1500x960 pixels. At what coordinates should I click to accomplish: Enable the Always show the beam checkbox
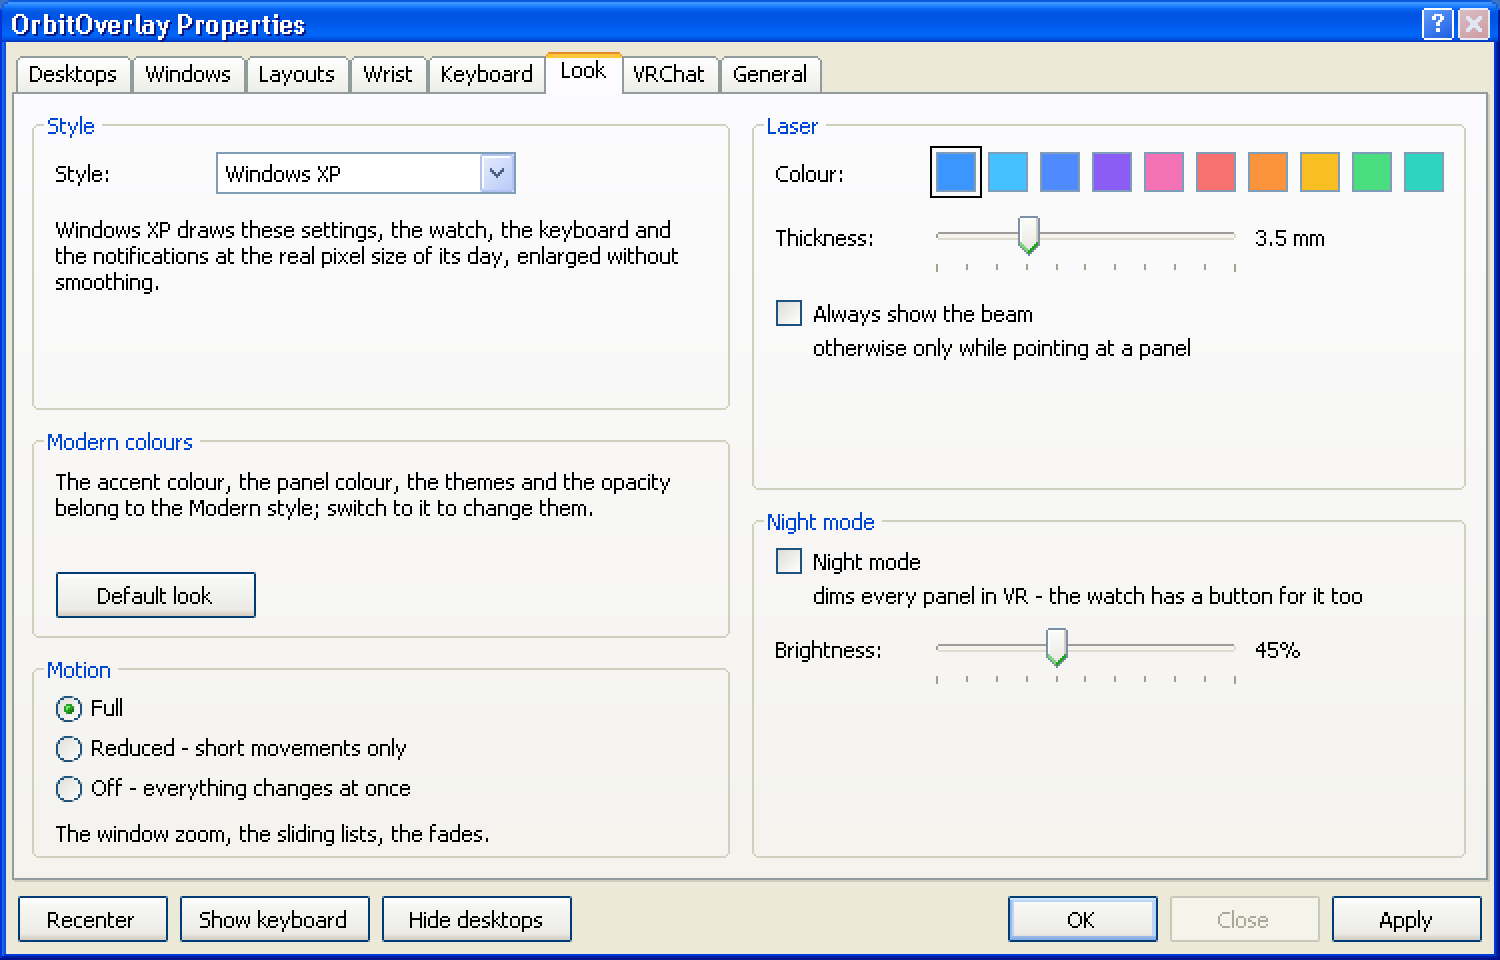789,313
